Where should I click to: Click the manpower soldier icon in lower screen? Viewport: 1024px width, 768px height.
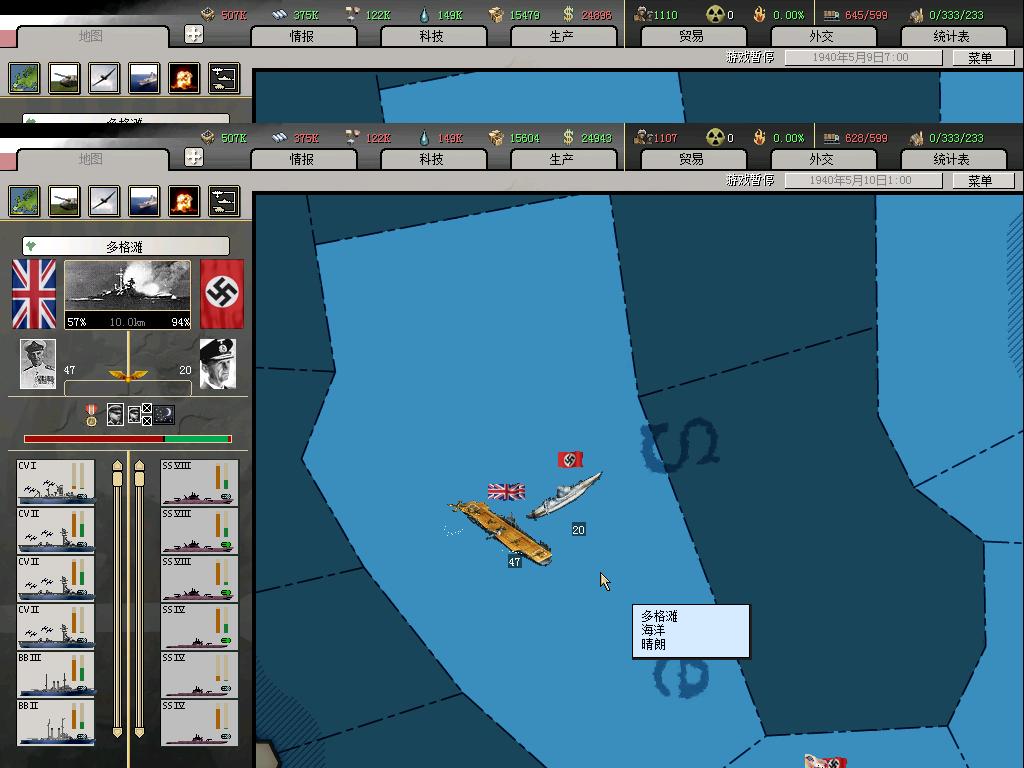tap(643, 138)
